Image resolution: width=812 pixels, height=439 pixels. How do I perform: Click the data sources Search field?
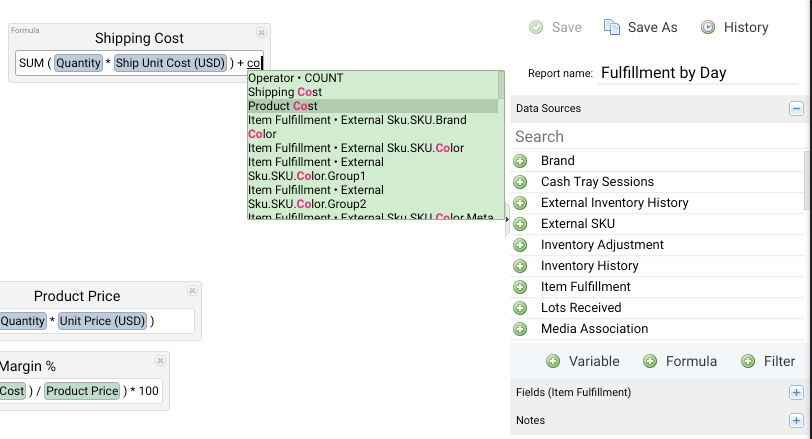tap(658, 137)
